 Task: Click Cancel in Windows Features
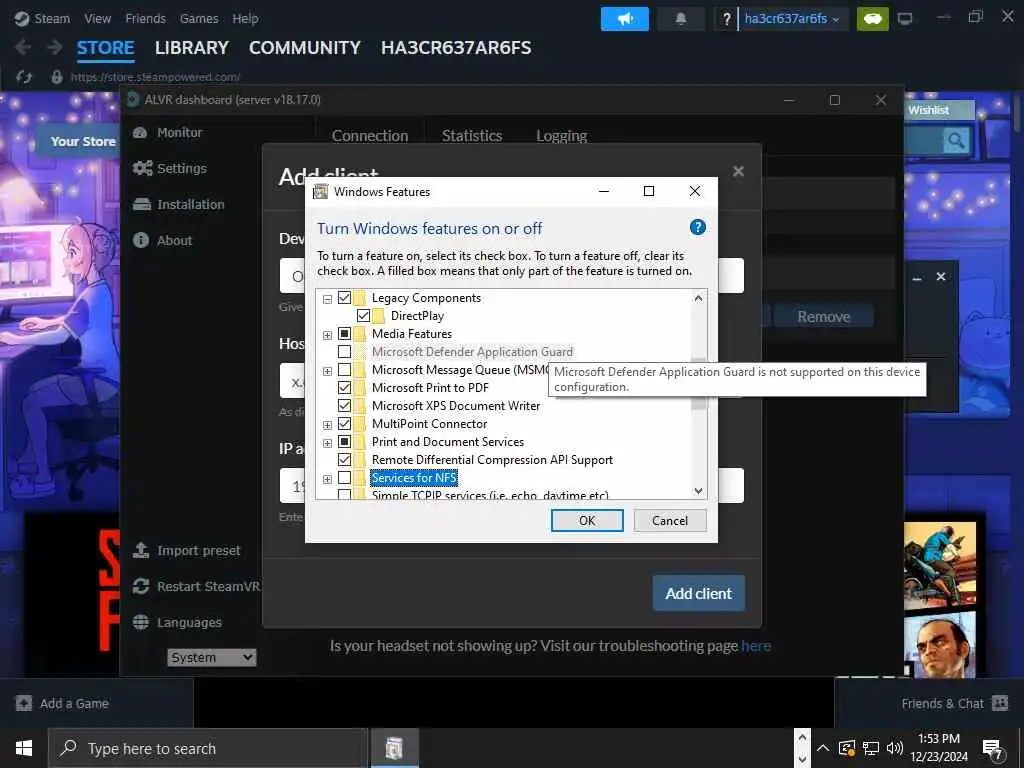pos(670,520)
